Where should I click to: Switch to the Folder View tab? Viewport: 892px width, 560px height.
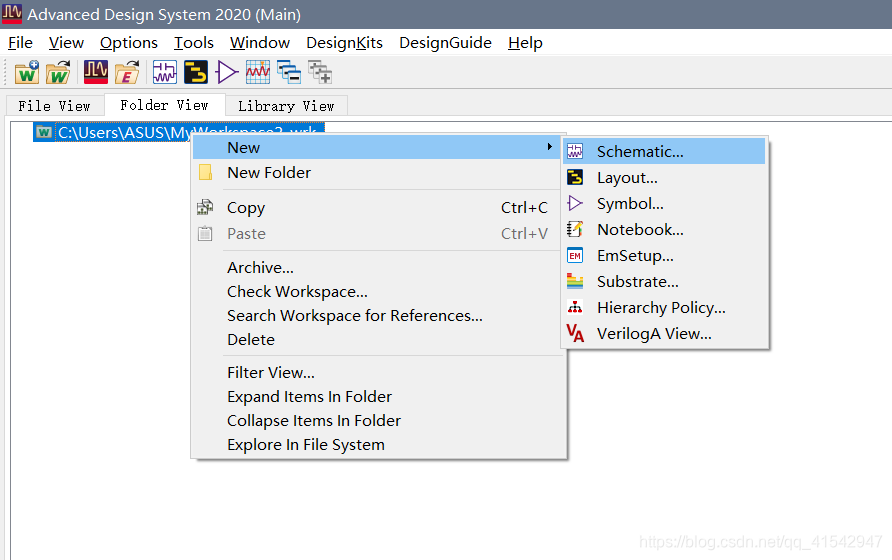tap(164, 105)
